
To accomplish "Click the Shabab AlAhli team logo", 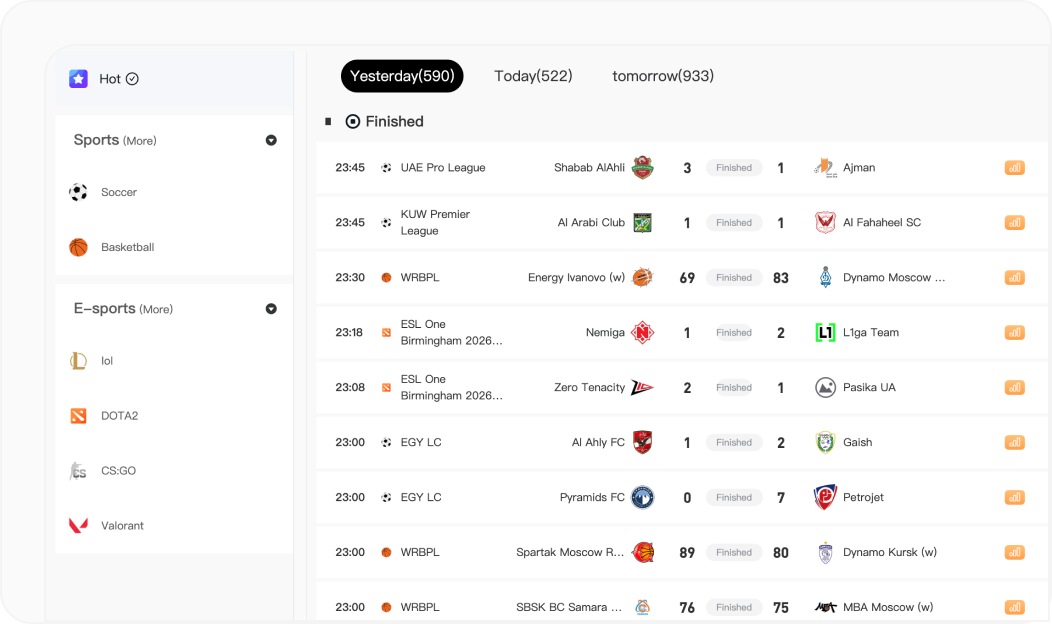I will tap(642, 168).
